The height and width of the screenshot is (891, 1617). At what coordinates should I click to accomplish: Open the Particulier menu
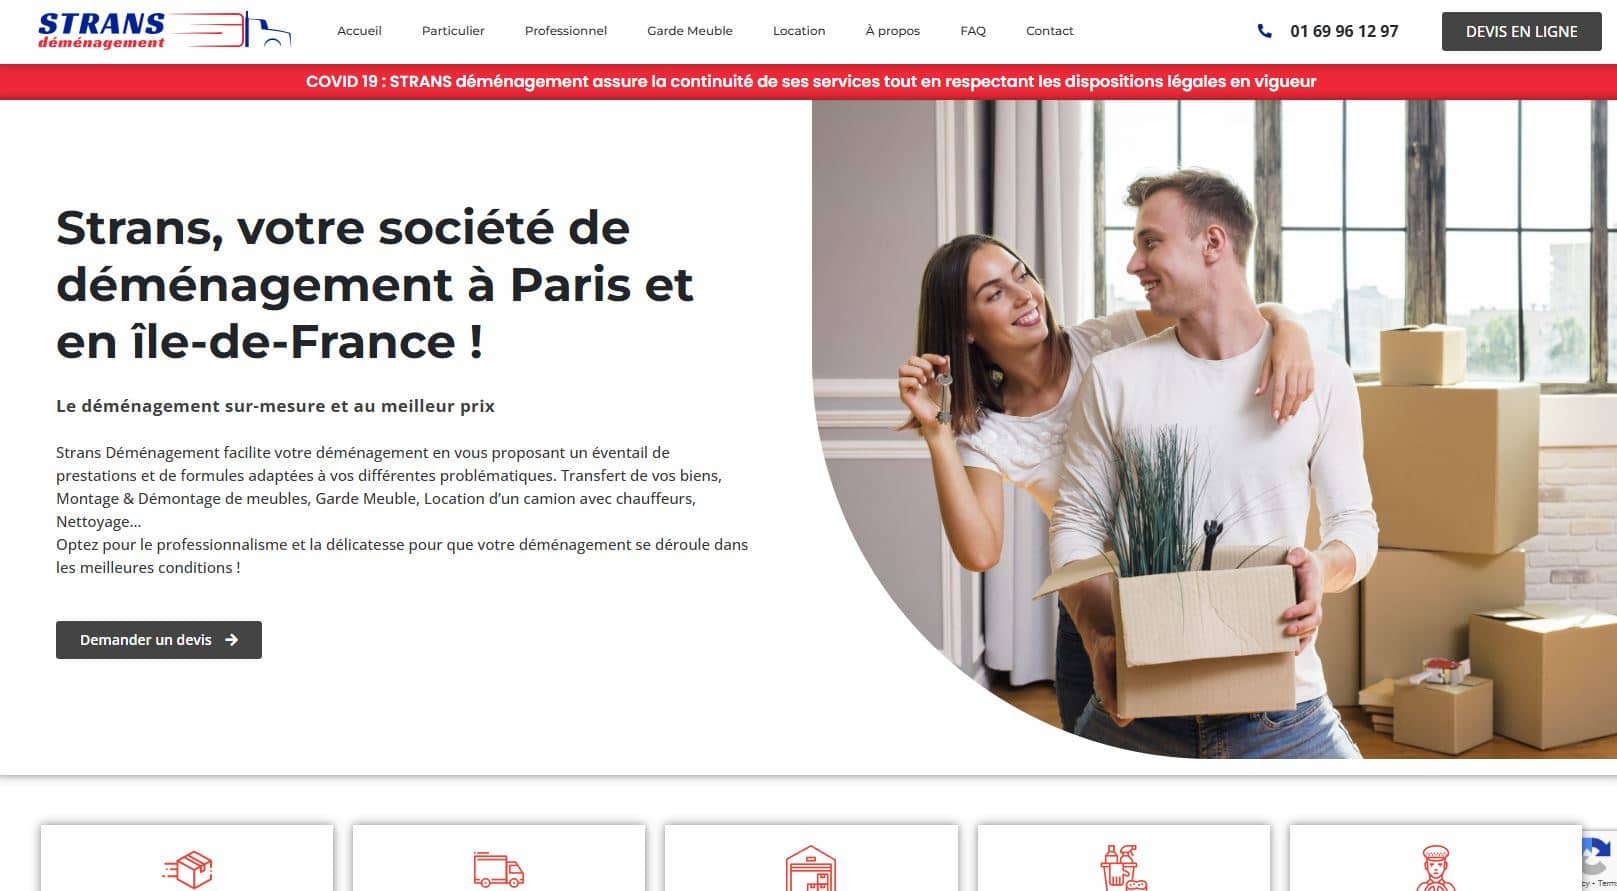click(453, 31)
